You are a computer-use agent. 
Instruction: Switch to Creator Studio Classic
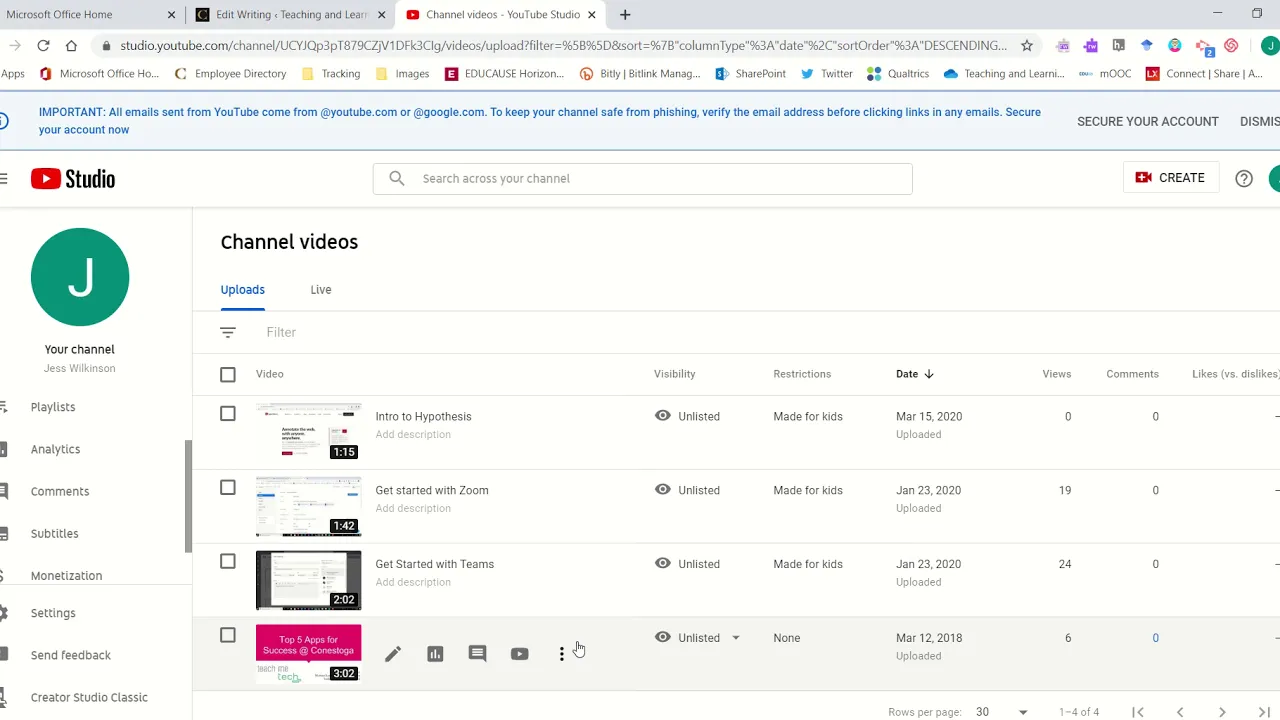coord(89,697)
